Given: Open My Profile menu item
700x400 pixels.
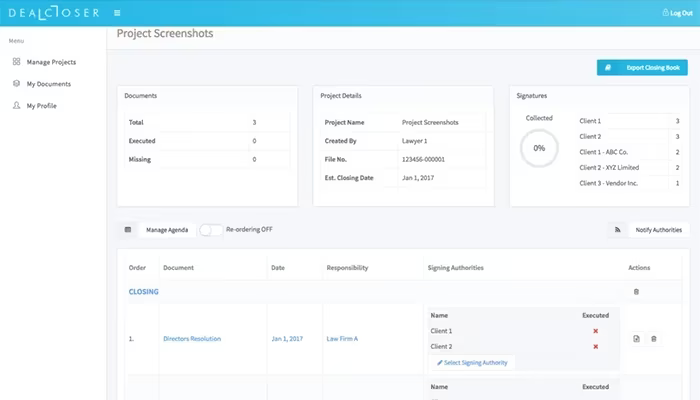Looking at the screenshot, I should pyautogui.click(x=42, y=106).
